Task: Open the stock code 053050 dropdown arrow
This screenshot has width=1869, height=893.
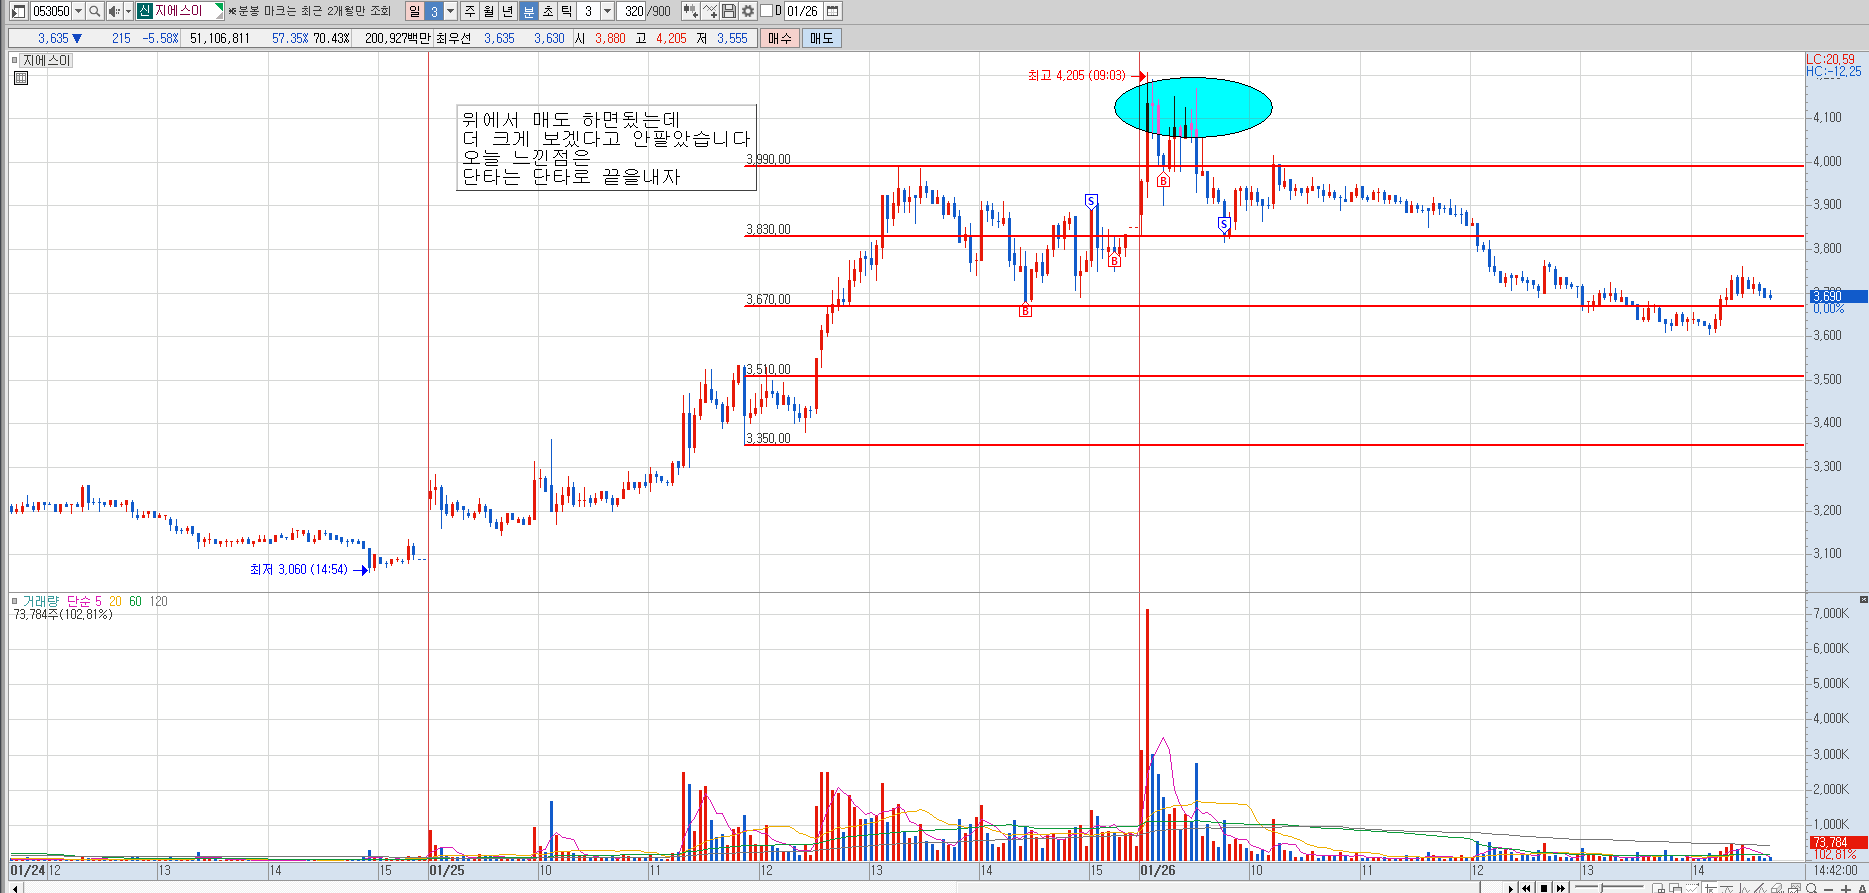Action: (78, 11)
